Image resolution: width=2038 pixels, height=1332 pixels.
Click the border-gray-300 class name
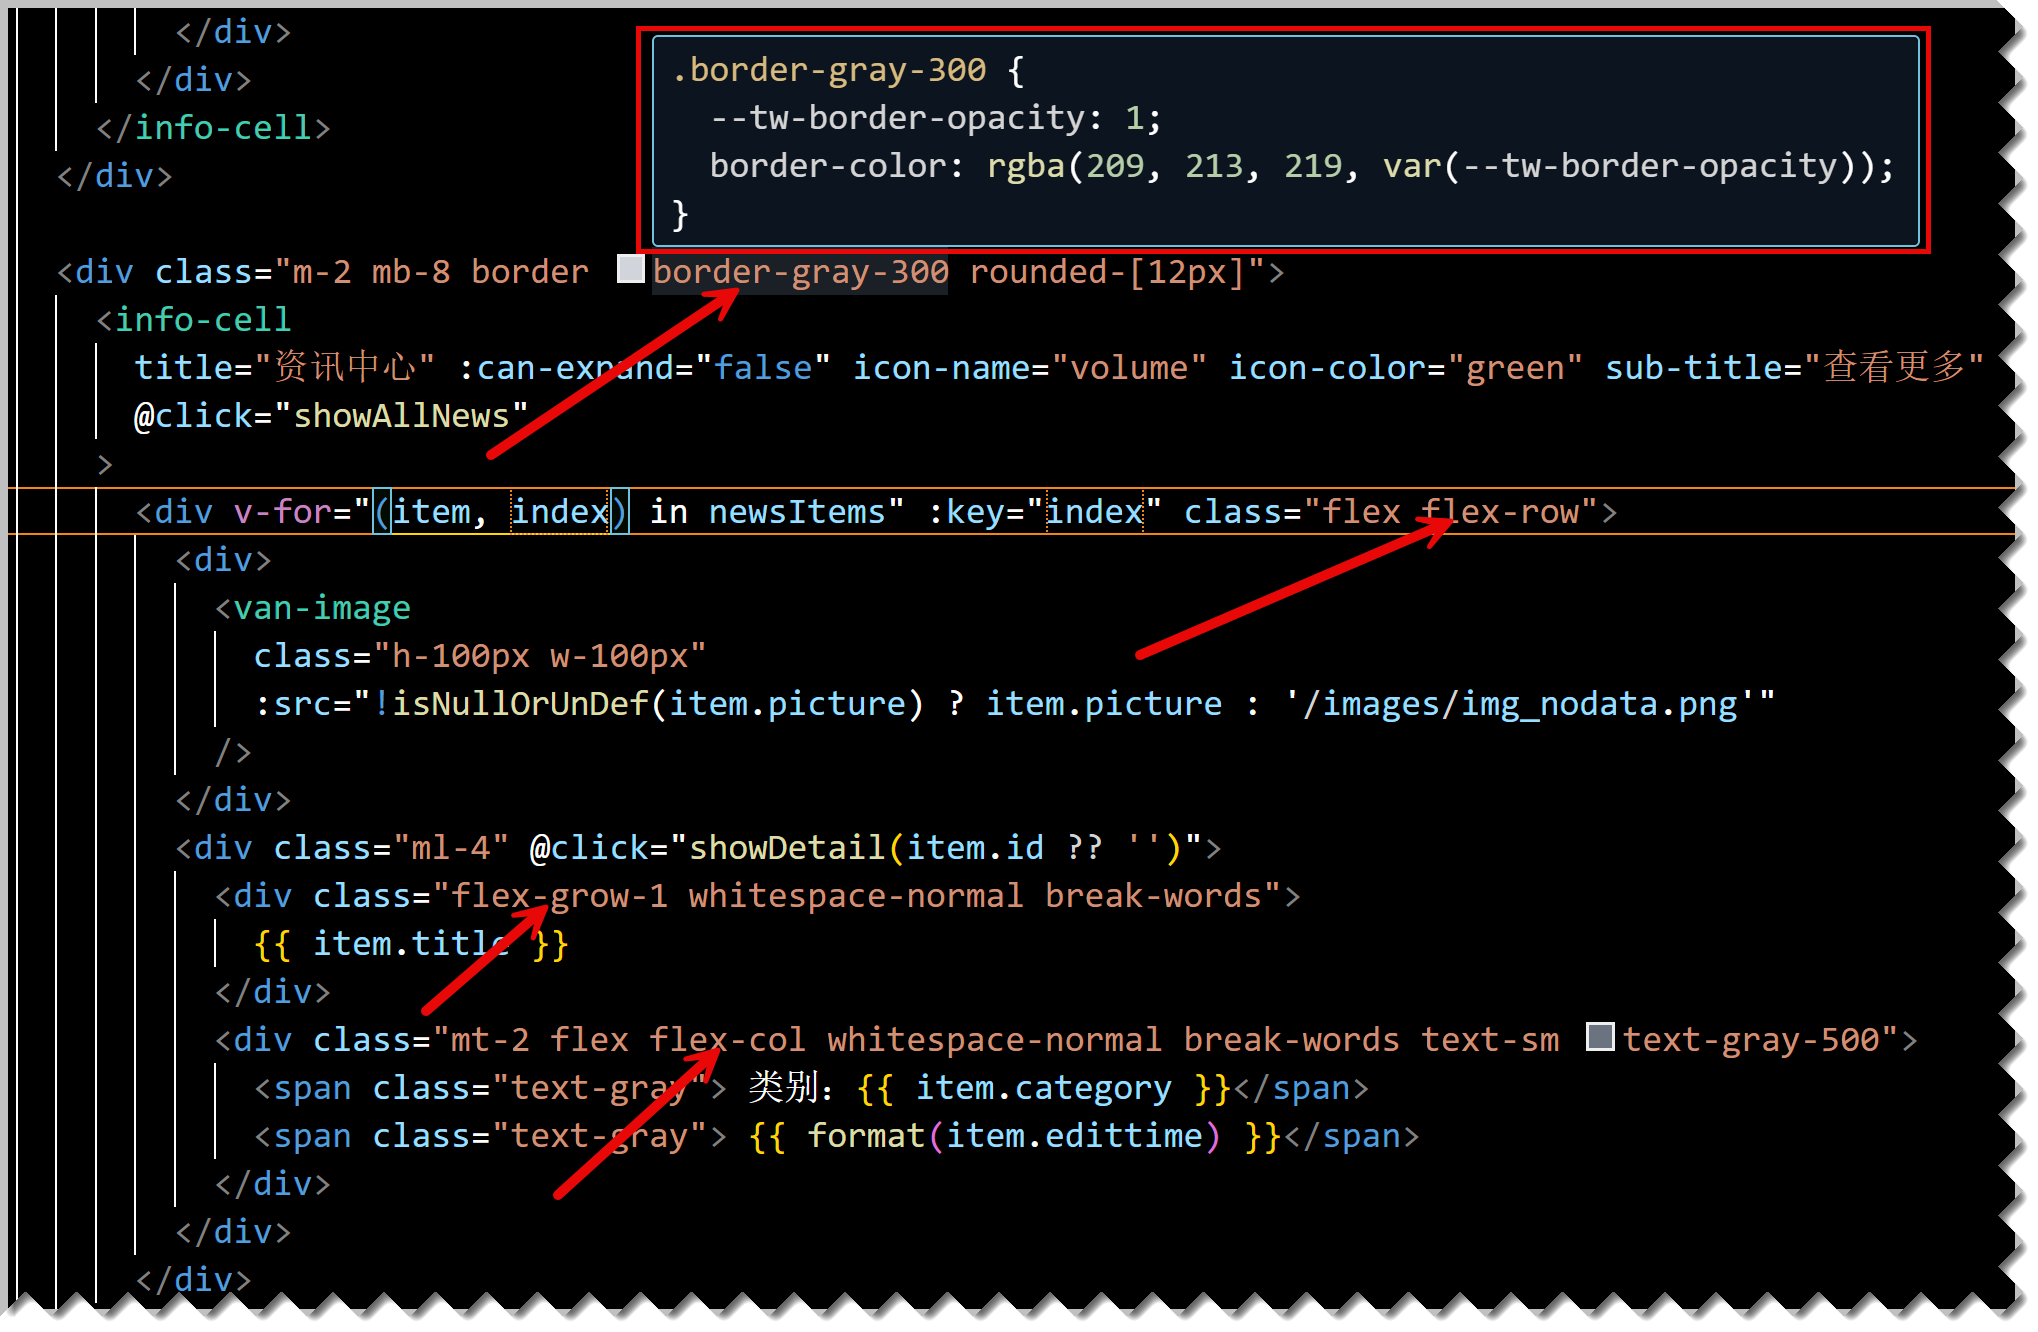pos(800,272)
